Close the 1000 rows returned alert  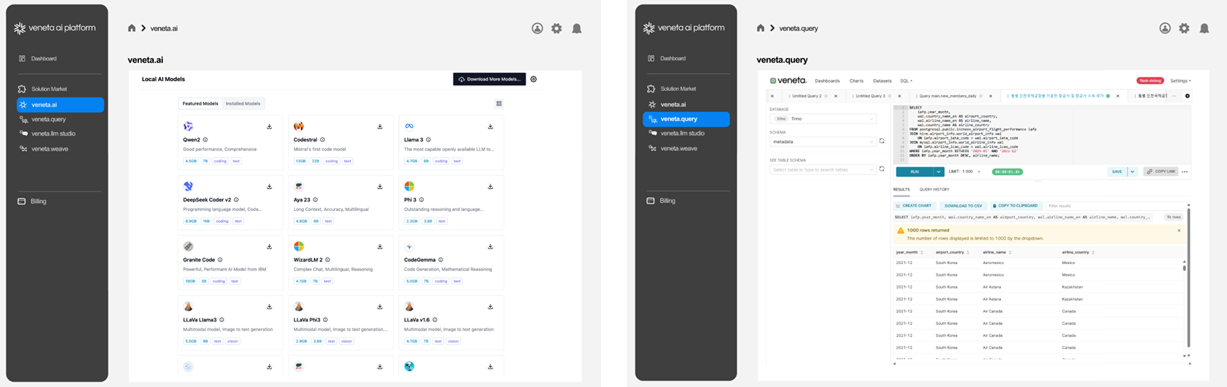point(1179,230)
